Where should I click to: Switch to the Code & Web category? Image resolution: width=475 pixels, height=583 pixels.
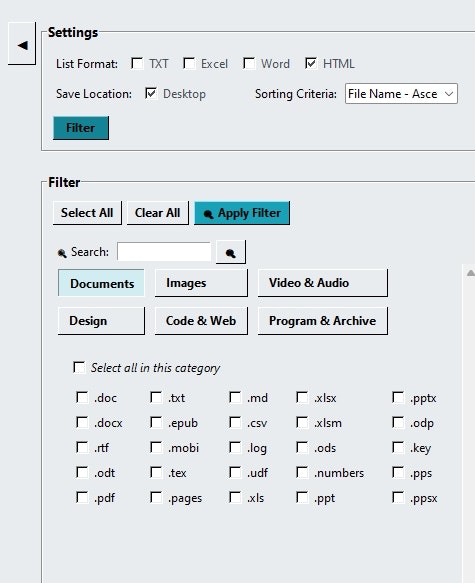coord(201,321)
